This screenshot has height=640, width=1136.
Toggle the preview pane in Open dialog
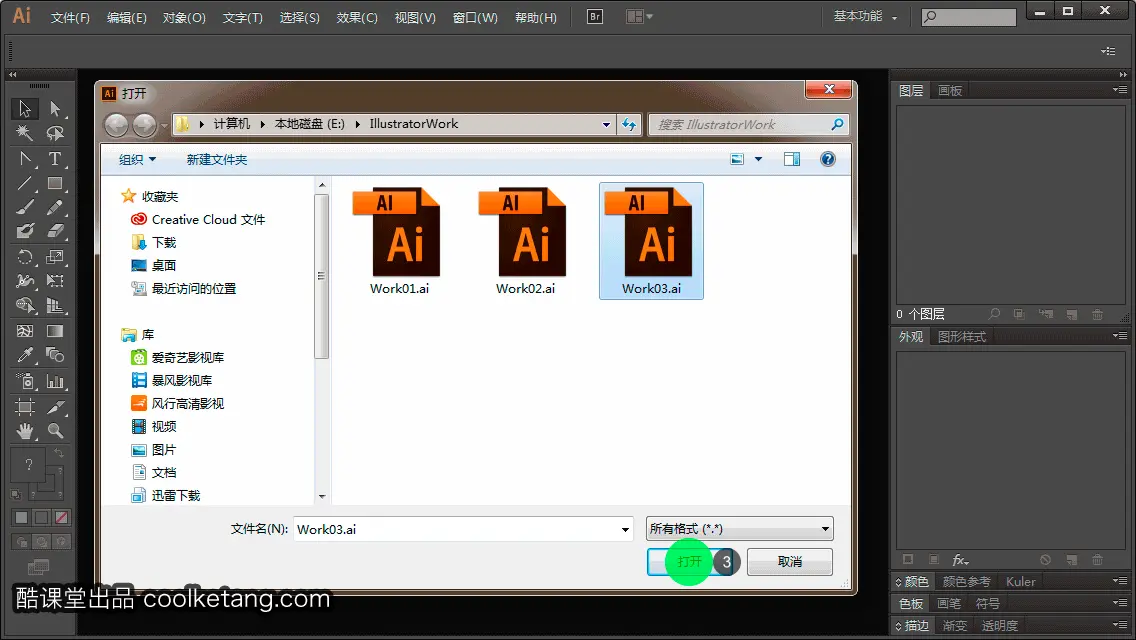point(792,159)
